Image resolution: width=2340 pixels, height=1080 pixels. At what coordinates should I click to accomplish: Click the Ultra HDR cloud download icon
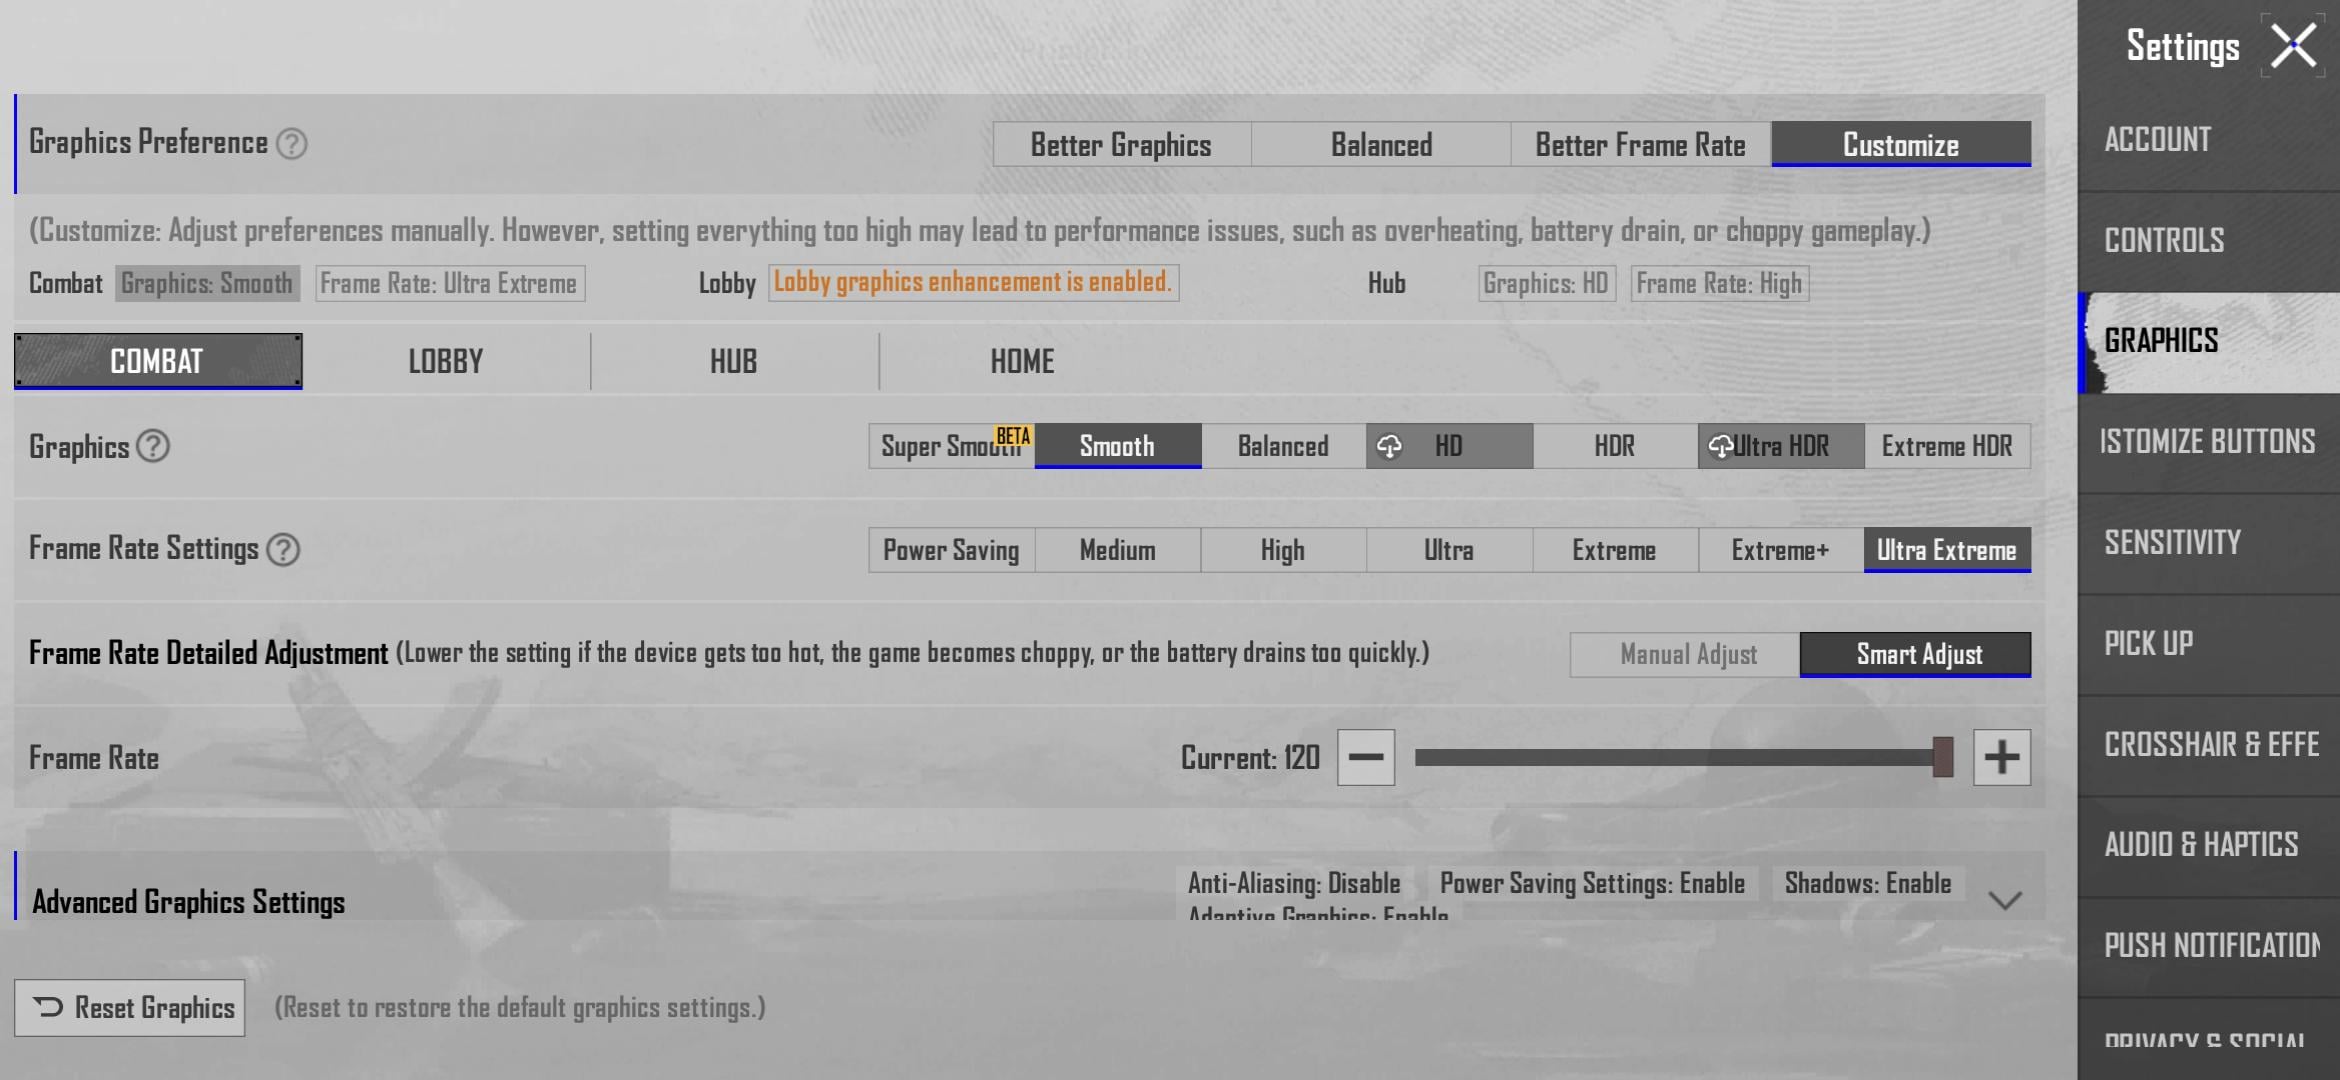tap(1720, 446)
